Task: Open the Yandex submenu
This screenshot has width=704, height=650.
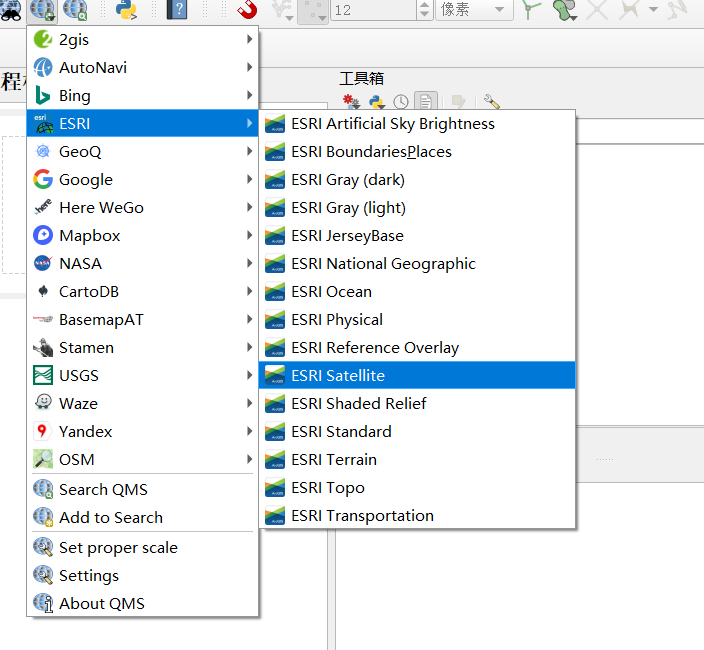Action: 142,431
